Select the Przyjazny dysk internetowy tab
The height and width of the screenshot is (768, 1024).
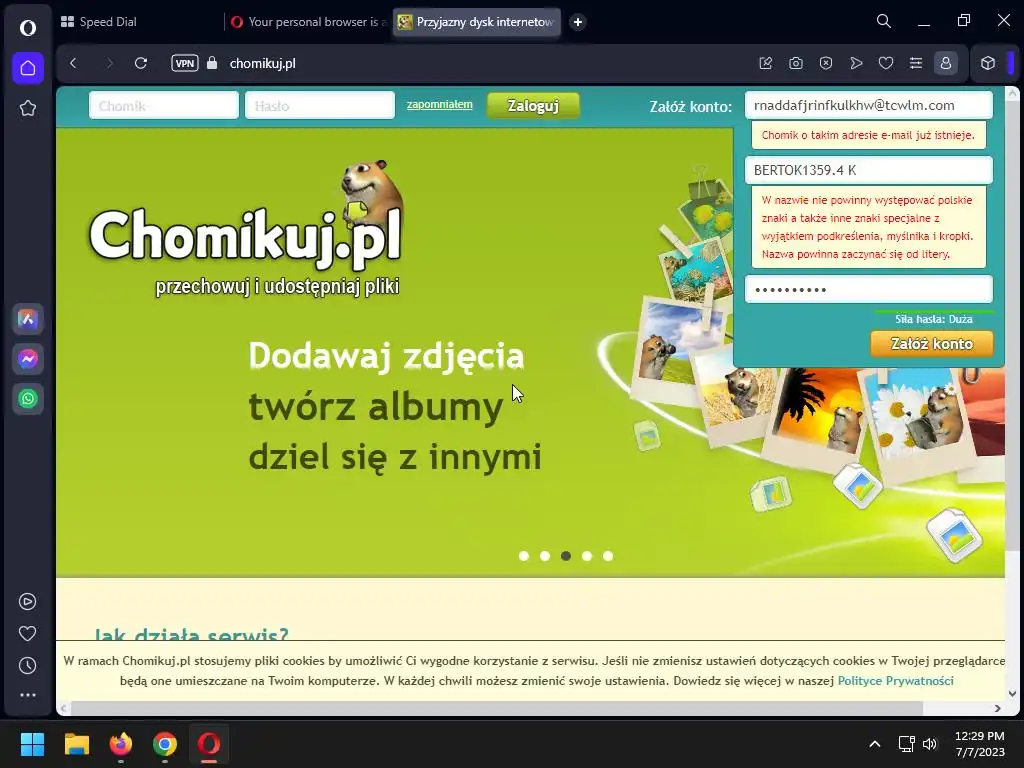(x=476, y=22)
